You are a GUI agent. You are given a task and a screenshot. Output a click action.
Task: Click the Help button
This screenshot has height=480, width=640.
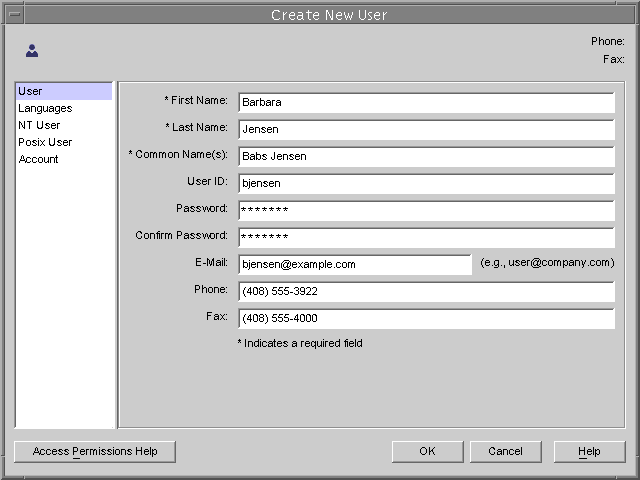(589, 451)
